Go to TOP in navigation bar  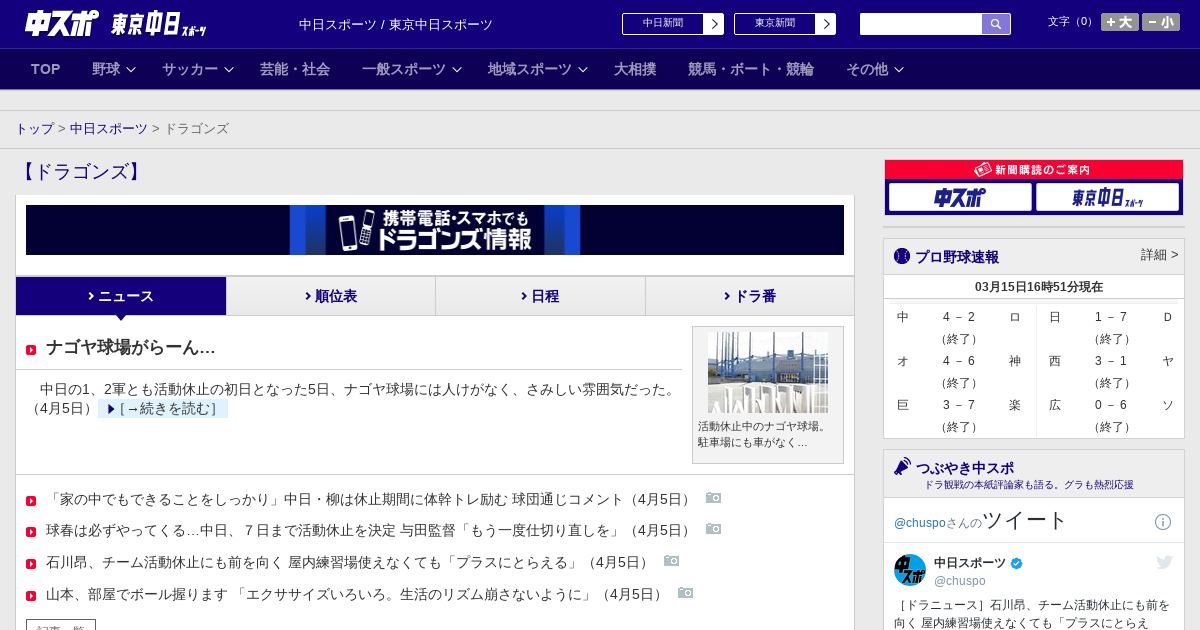coord(46,69)
